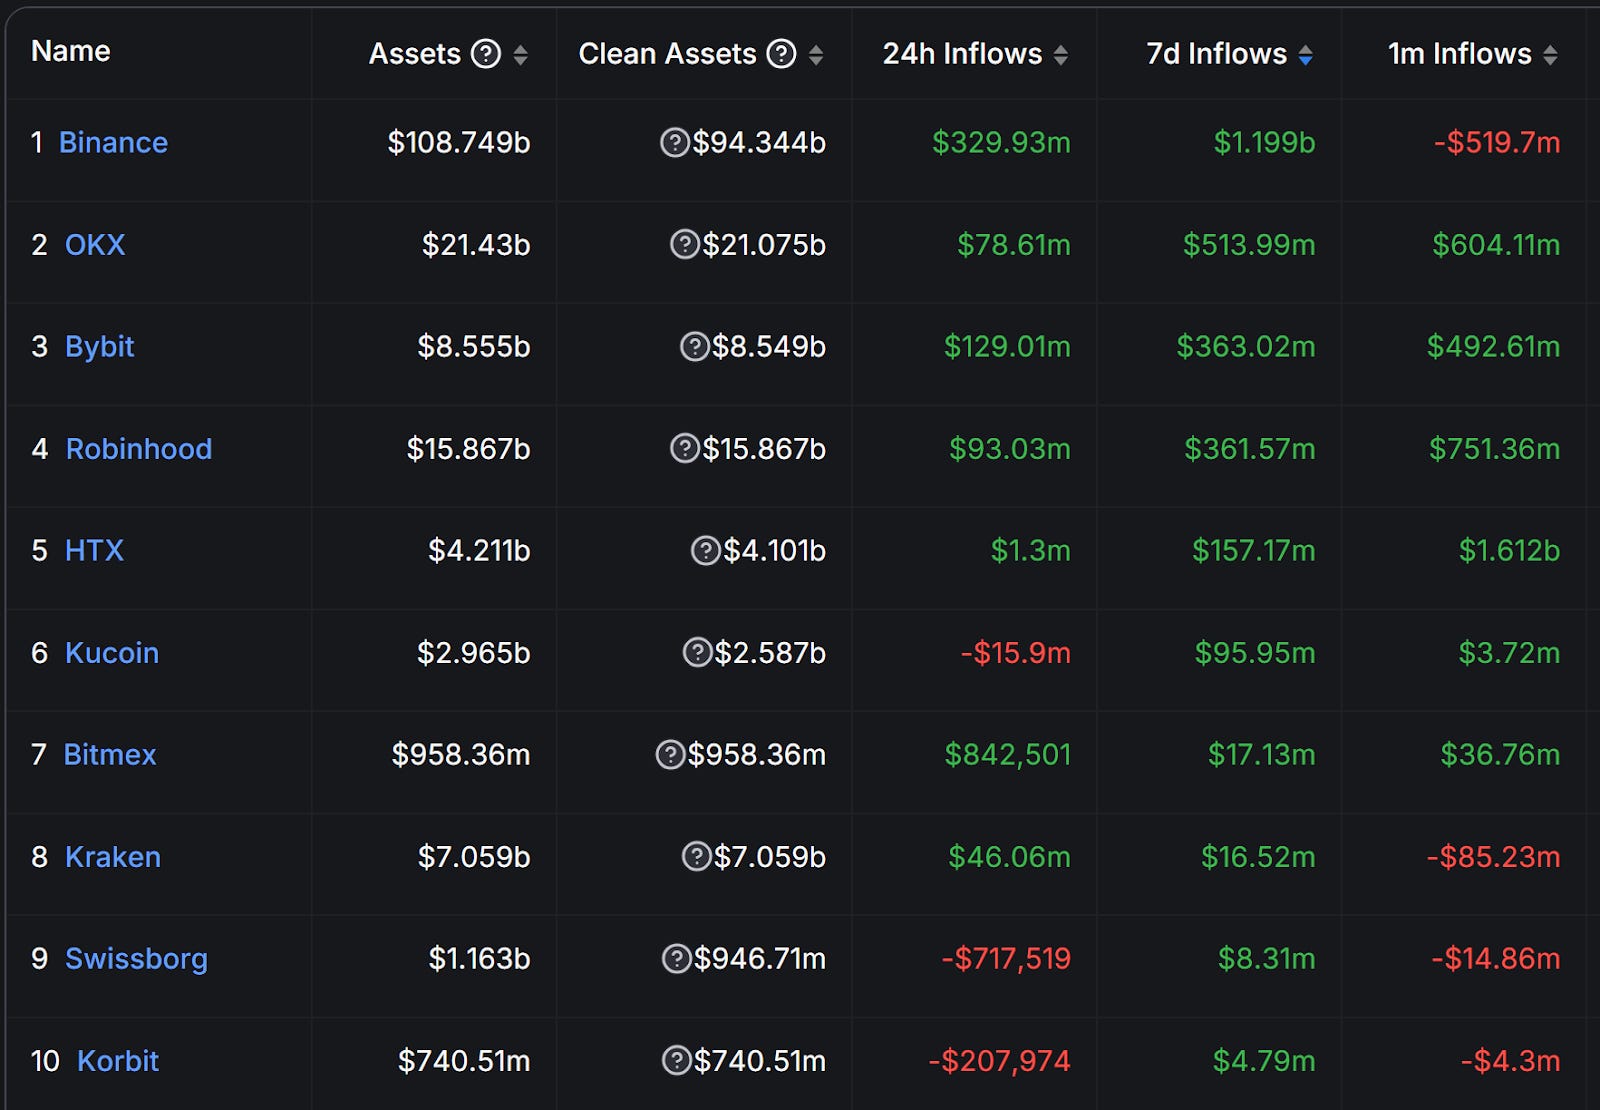Select Robinhood 7d inflow $361.57m
Viewport: 1600px width, 1110px height.
point(1250,448)
